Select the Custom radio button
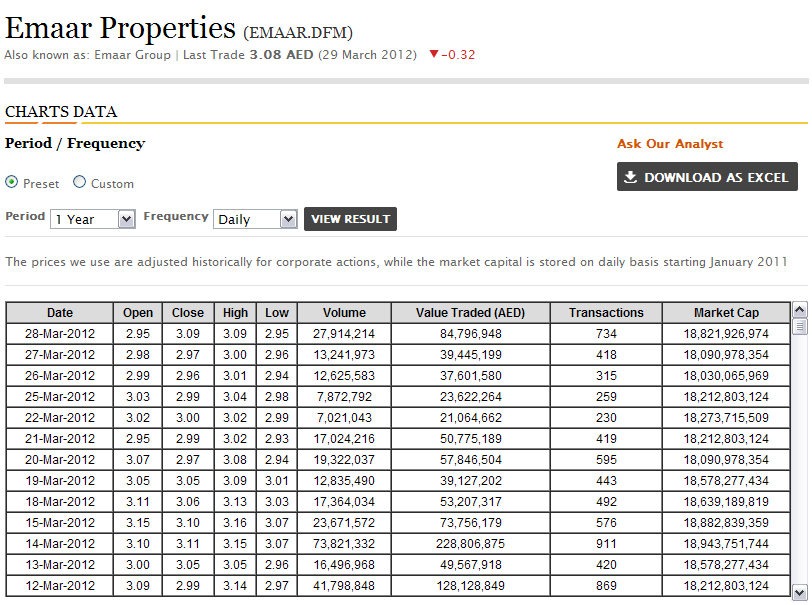 (x=80, y=183)
